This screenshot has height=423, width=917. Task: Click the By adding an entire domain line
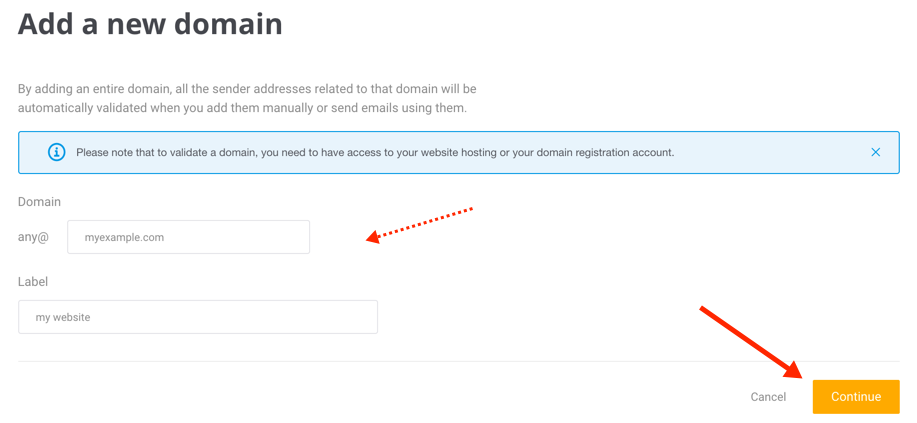coord(247,90)
